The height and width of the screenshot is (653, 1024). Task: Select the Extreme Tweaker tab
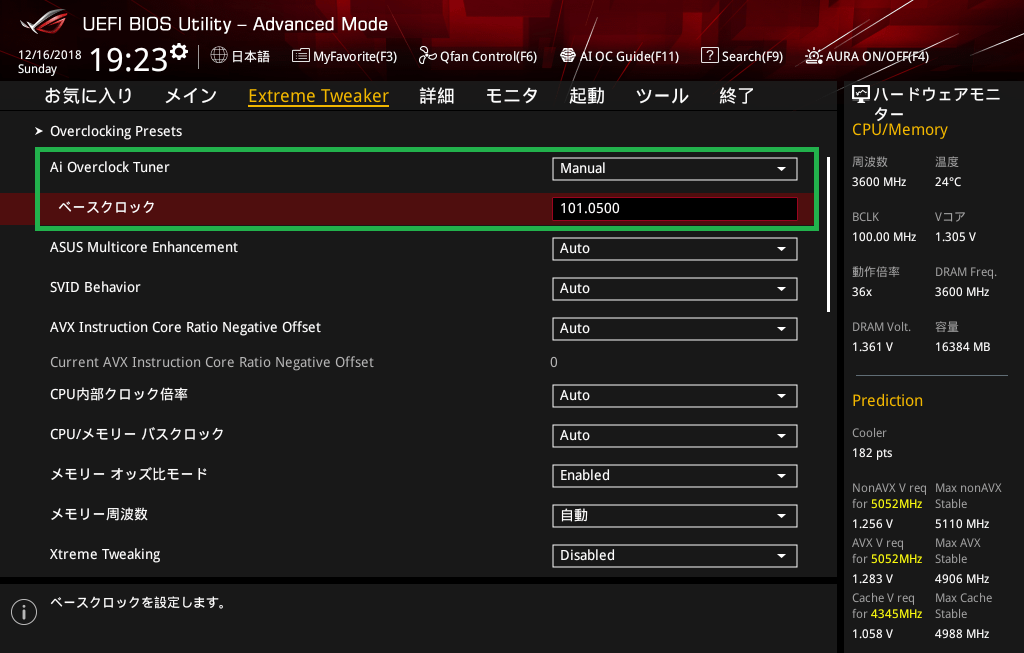[x=319, y=96]
